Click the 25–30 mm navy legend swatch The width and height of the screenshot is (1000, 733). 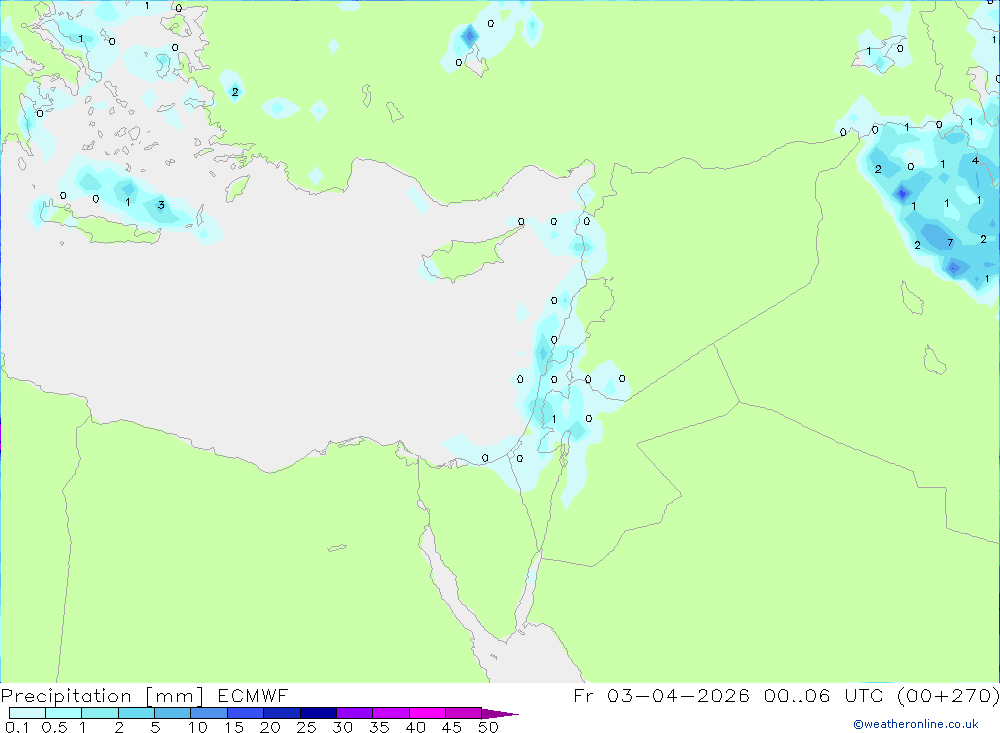coord(318,713)
